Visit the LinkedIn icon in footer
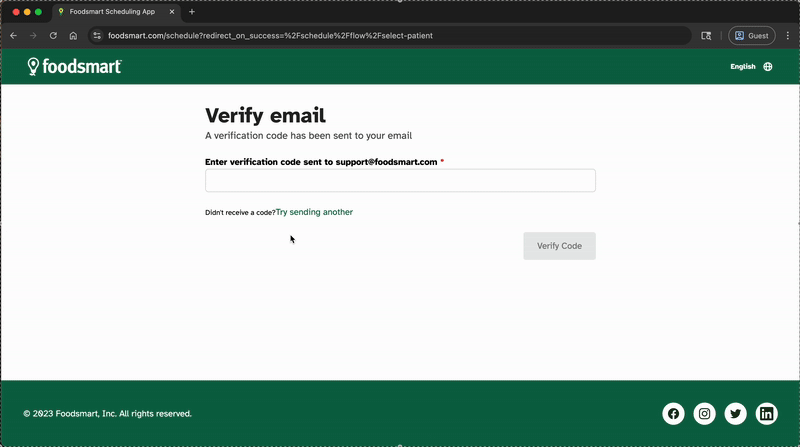The height and width of the screenshot is (447, 800). [x=767, y=414]
